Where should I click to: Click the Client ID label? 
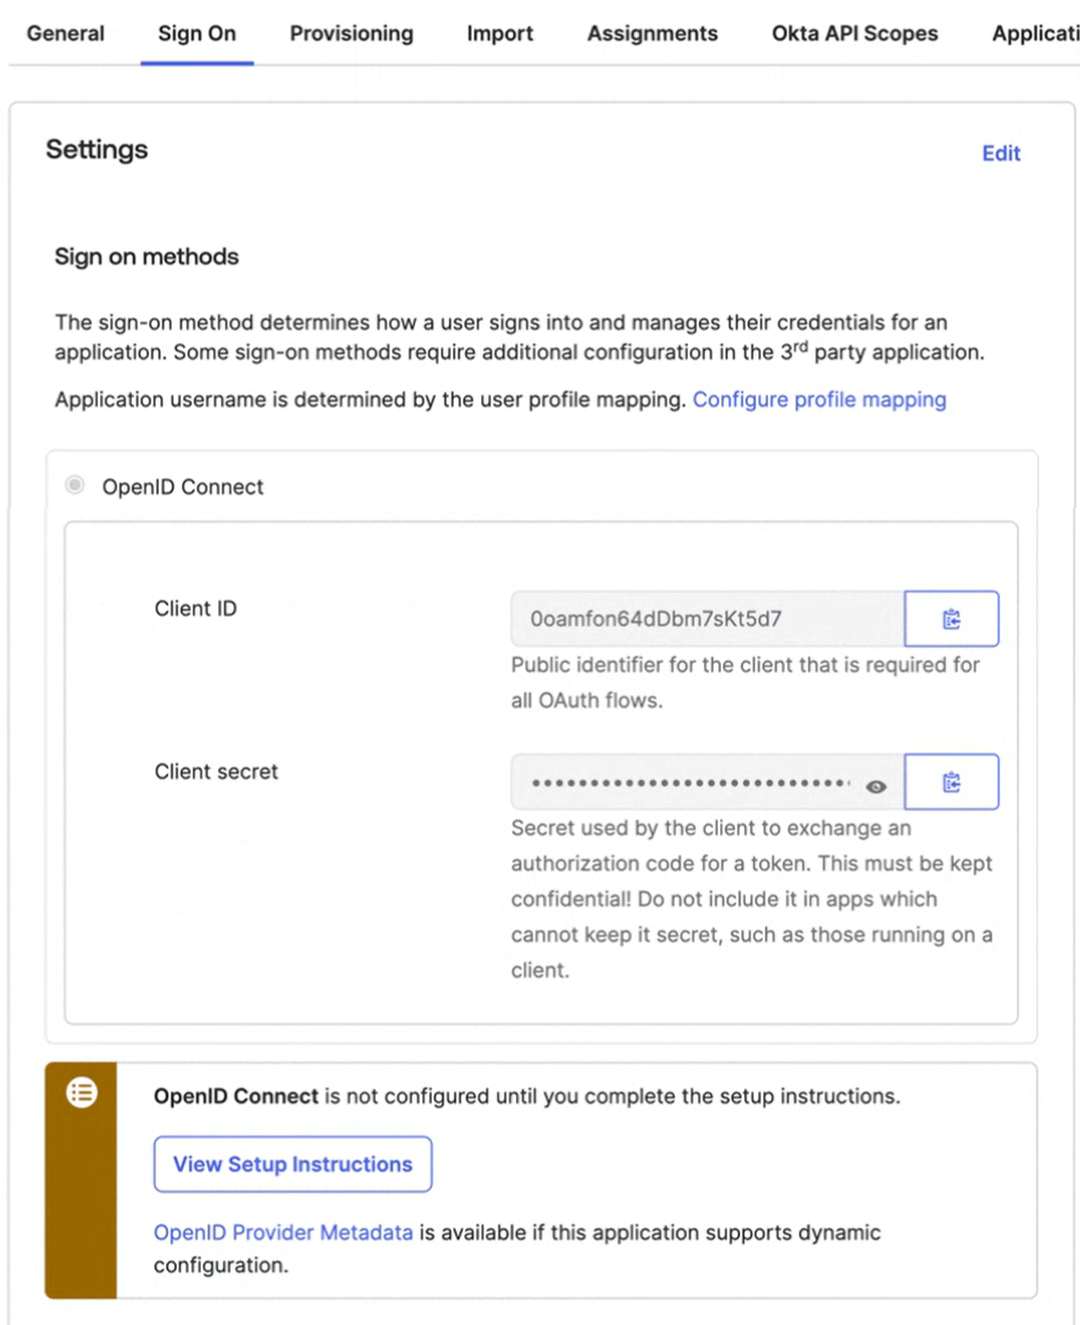(x=196, y=609)
